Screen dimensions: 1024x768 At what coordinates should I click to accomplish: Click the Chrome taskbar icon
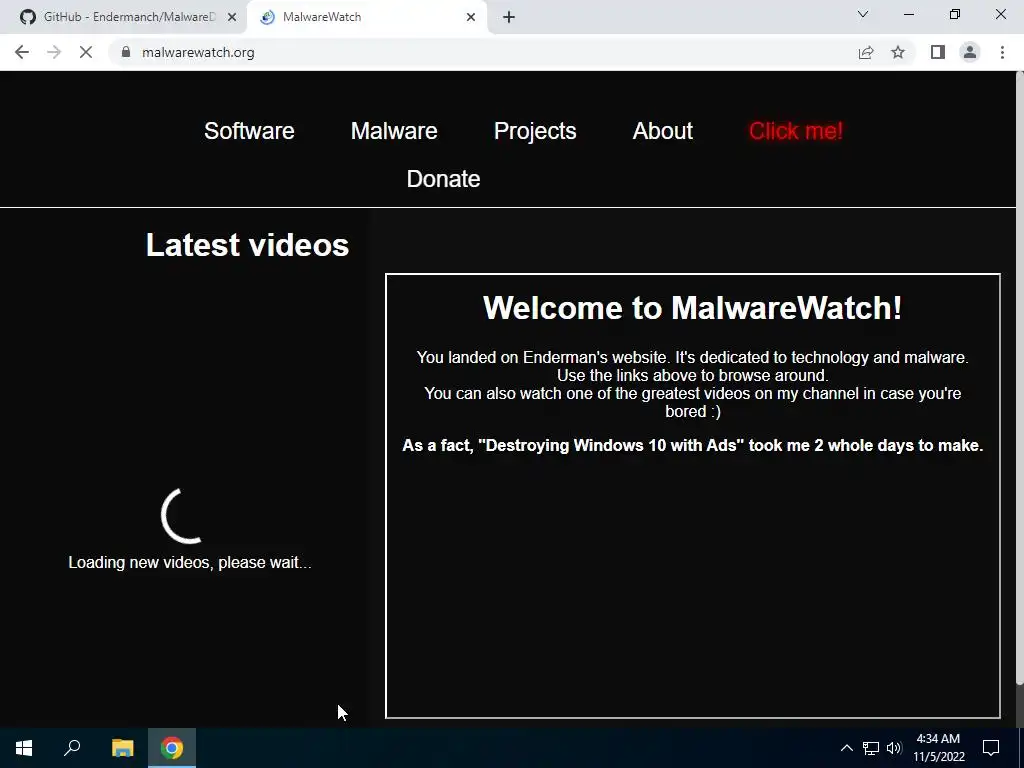click(x=172, y=748)
